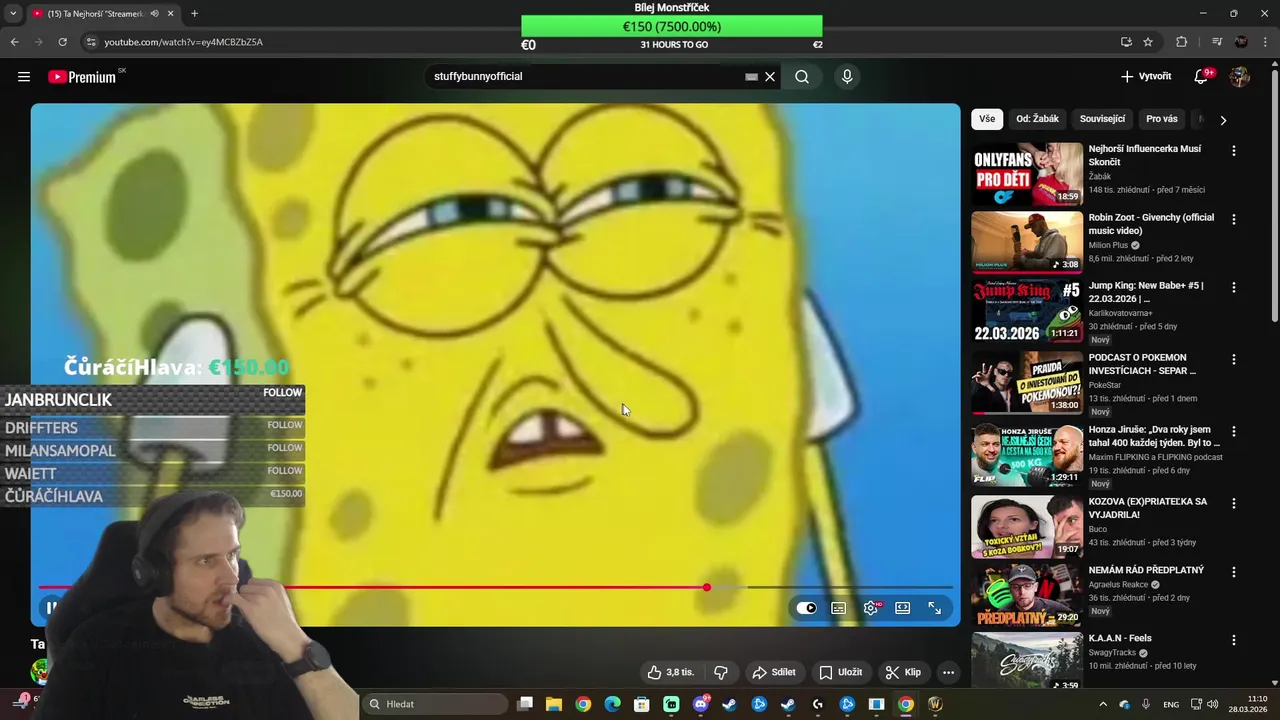
Task: Select the Od: Žabák filter chip
Action: pyautogui.click(x=1037, y=119)
